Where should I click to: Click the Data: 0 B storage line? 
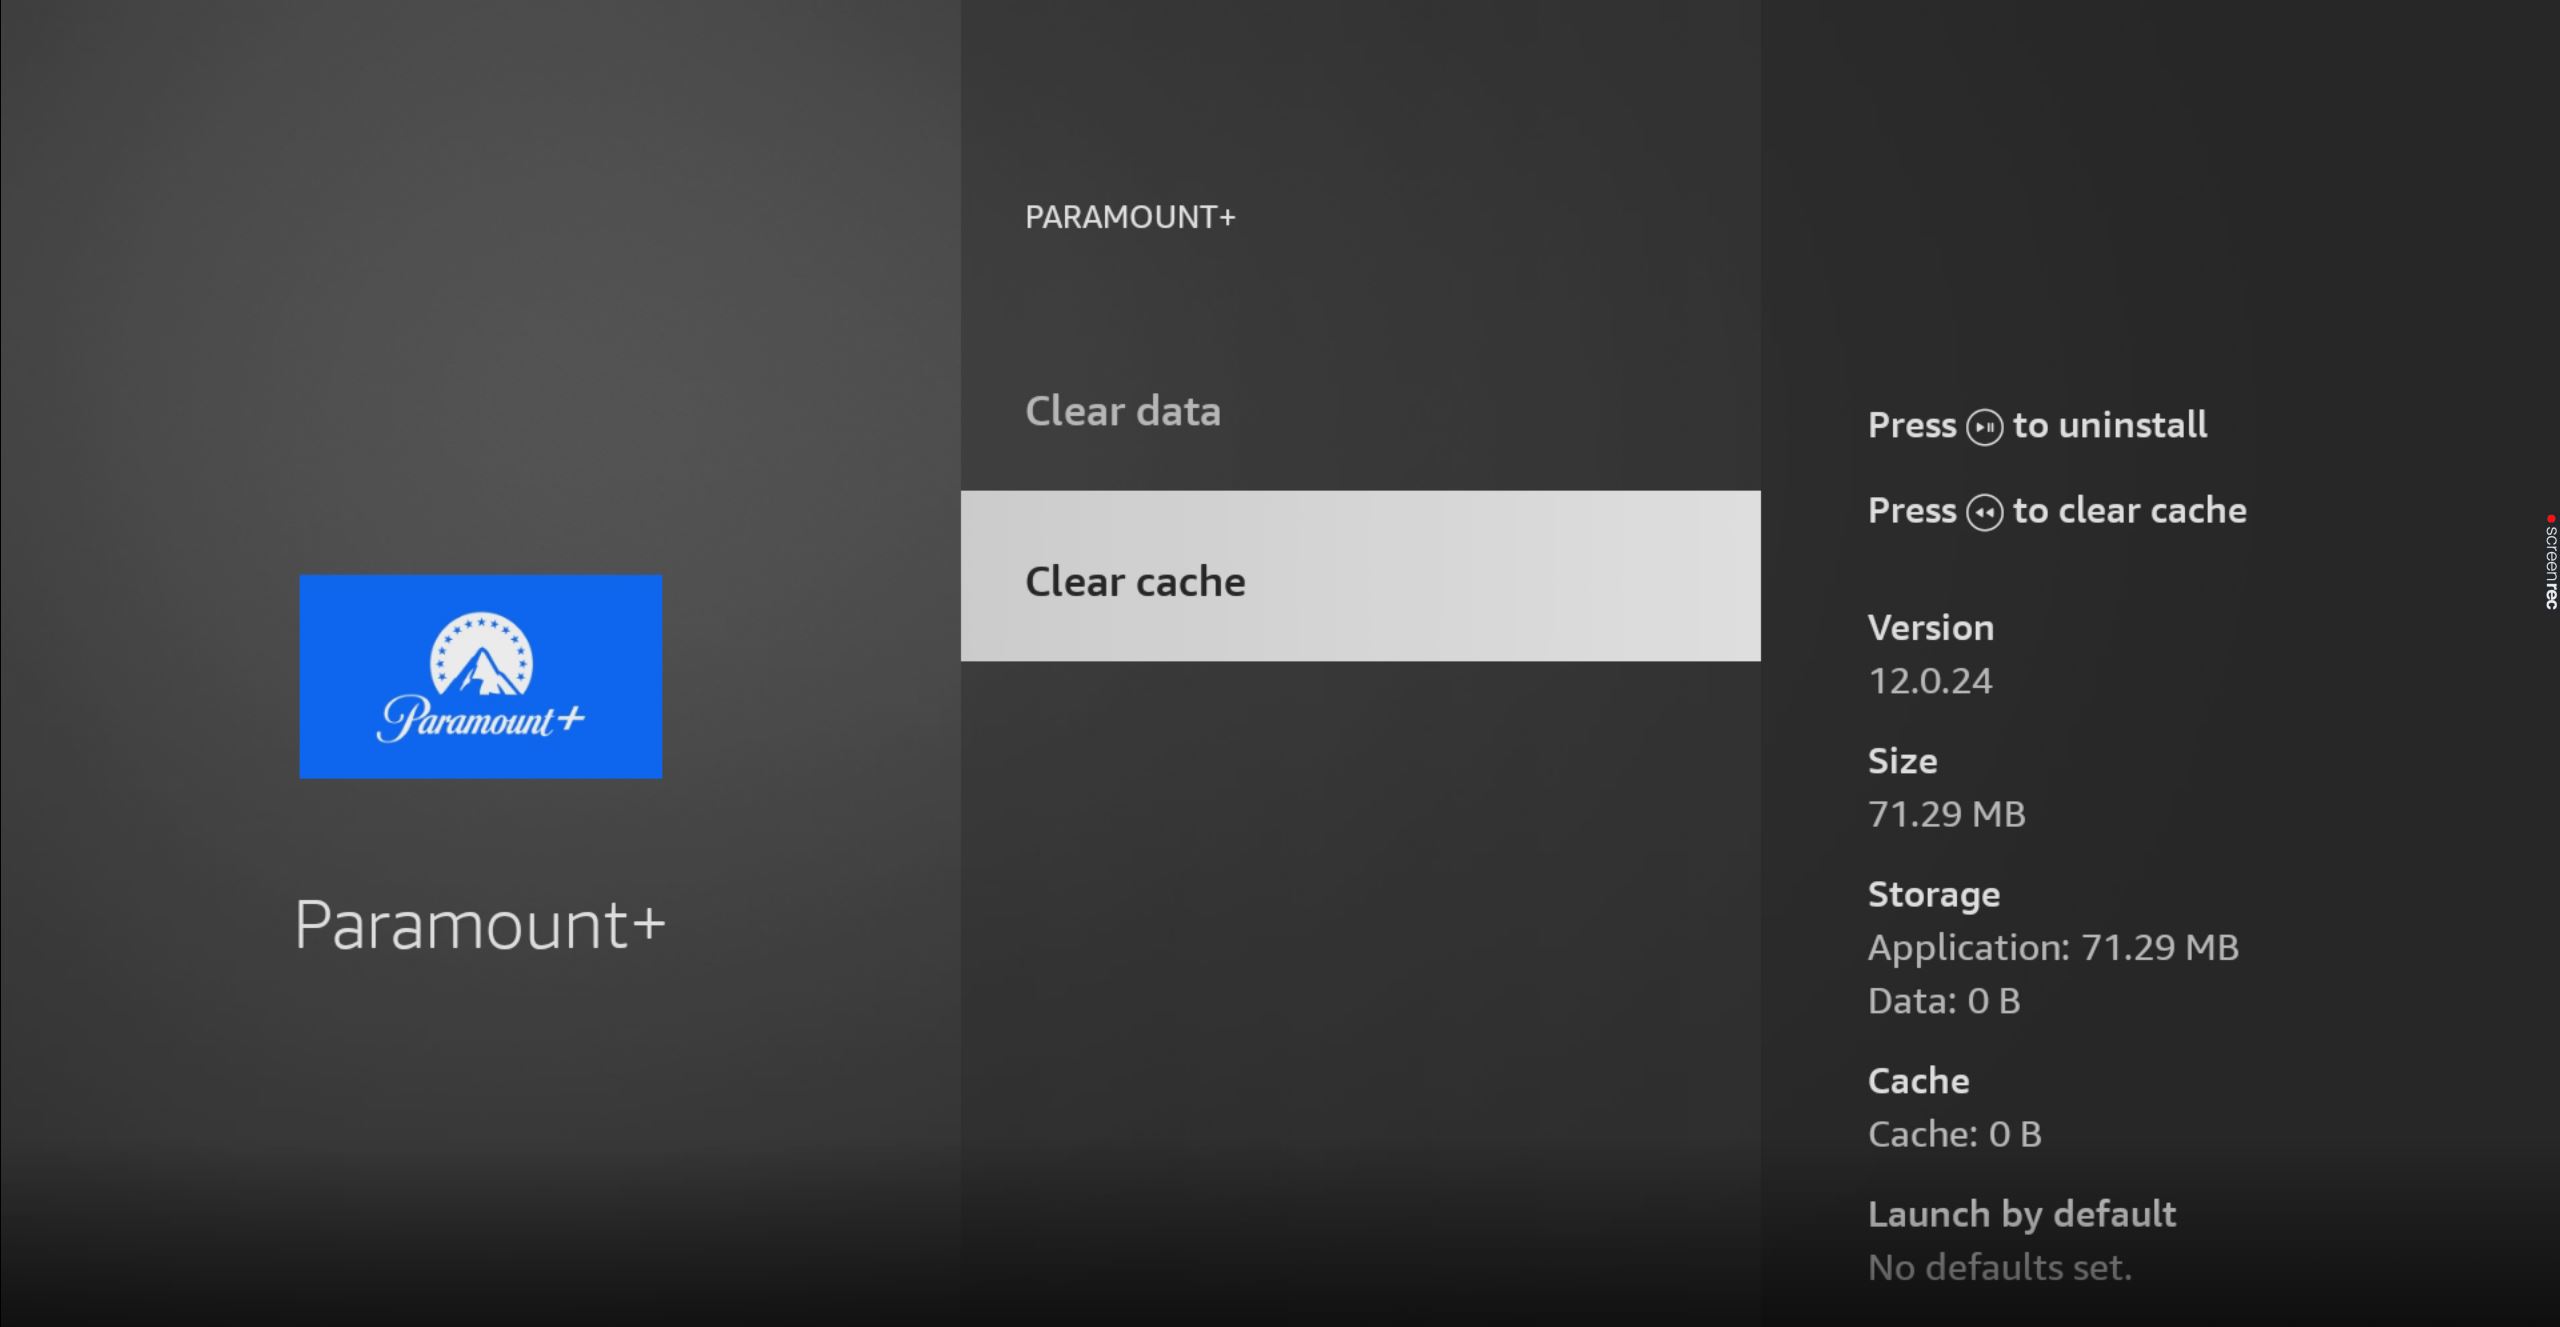pos(1943,1001)
